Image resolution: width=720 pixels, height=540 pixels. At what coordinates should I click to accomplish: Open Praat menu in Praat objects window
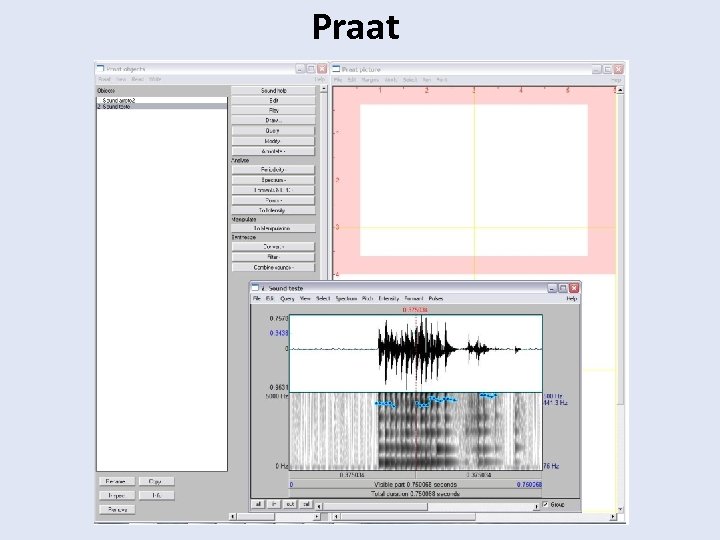104,79
